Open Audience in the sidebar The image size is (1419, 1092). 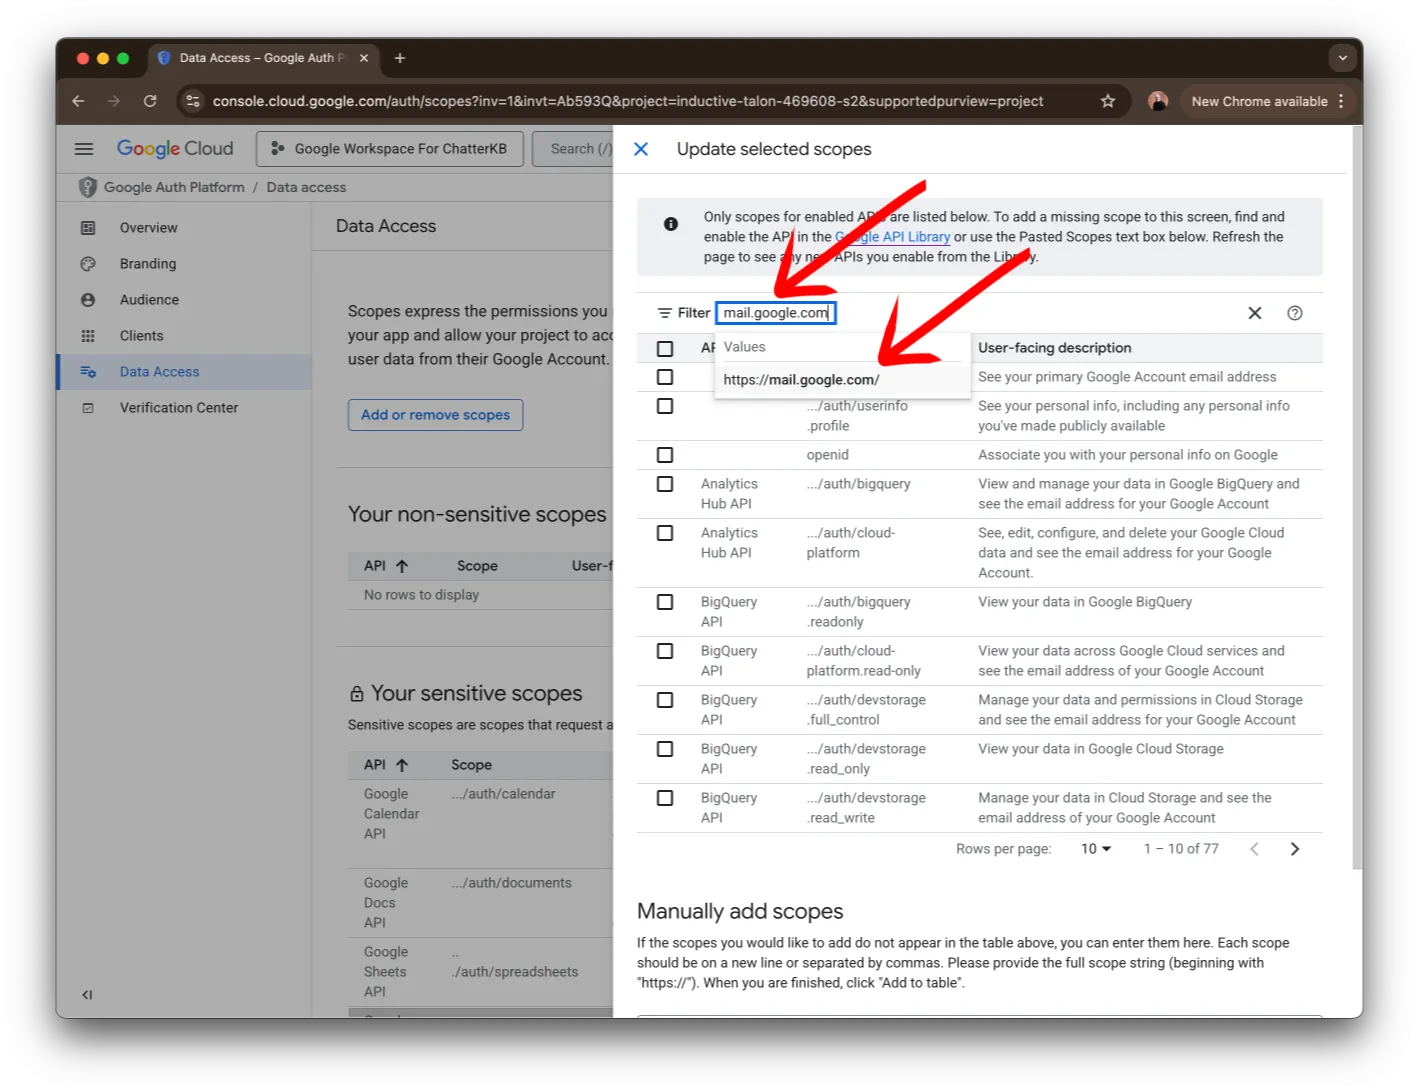coord(150,300)
